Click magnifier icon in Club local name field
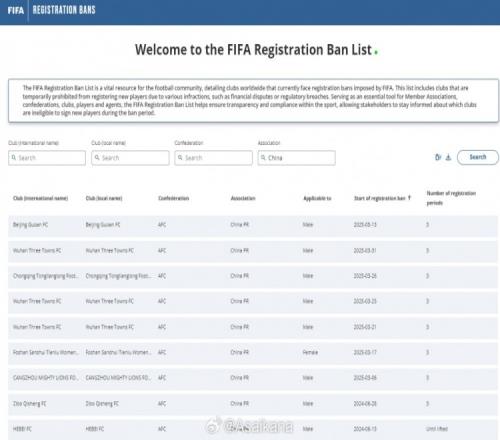Viewport: 500px width, 440px height. [97, 158]
